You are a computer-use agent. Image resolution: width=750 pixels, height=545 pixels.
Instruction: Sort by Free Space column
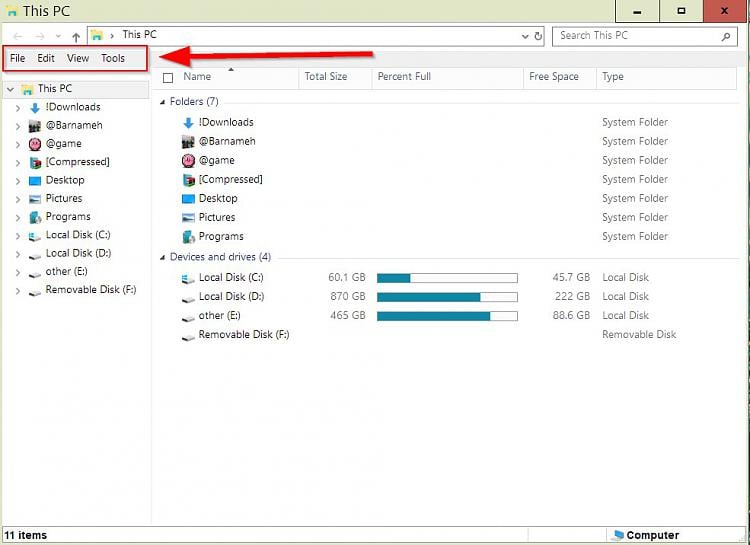pyautogui.click(x=554, y=77)
